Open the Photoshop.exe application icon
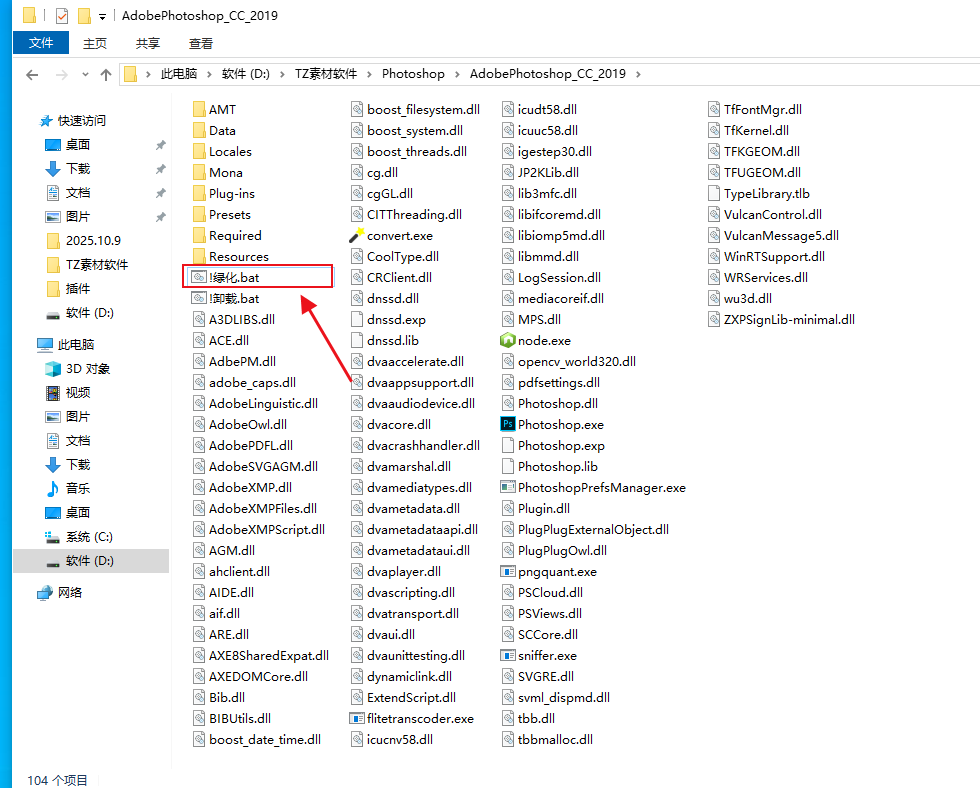Image resolution: width=980 pixels, height=788 pixels. pyautogui.click(x=508, y=424)
